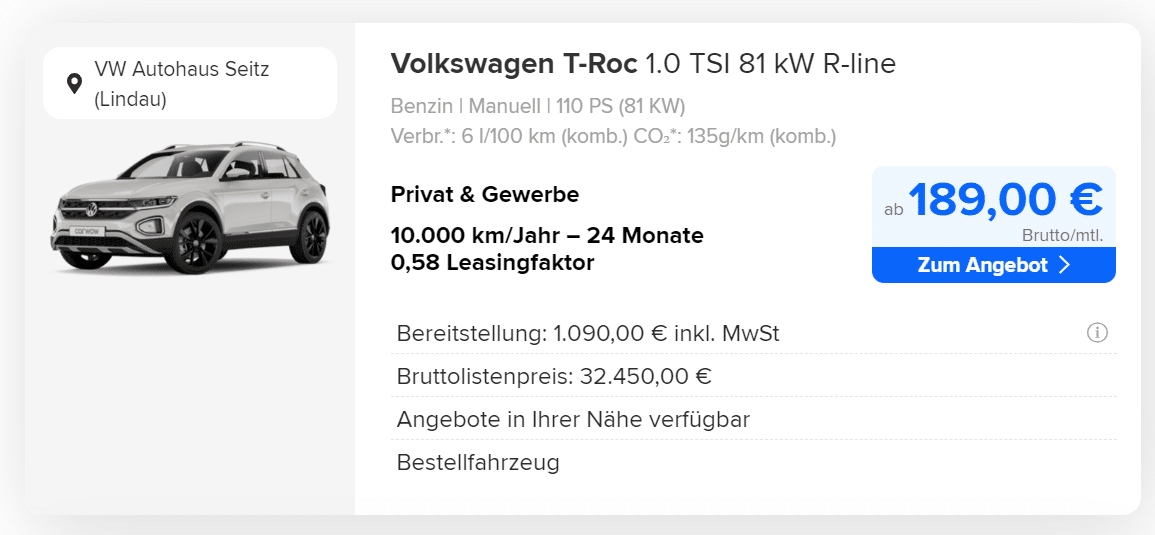Click the Brutto/mtl. label under price
Image resolution: width=1155 pixels, height=535 pixels.
1063,236
